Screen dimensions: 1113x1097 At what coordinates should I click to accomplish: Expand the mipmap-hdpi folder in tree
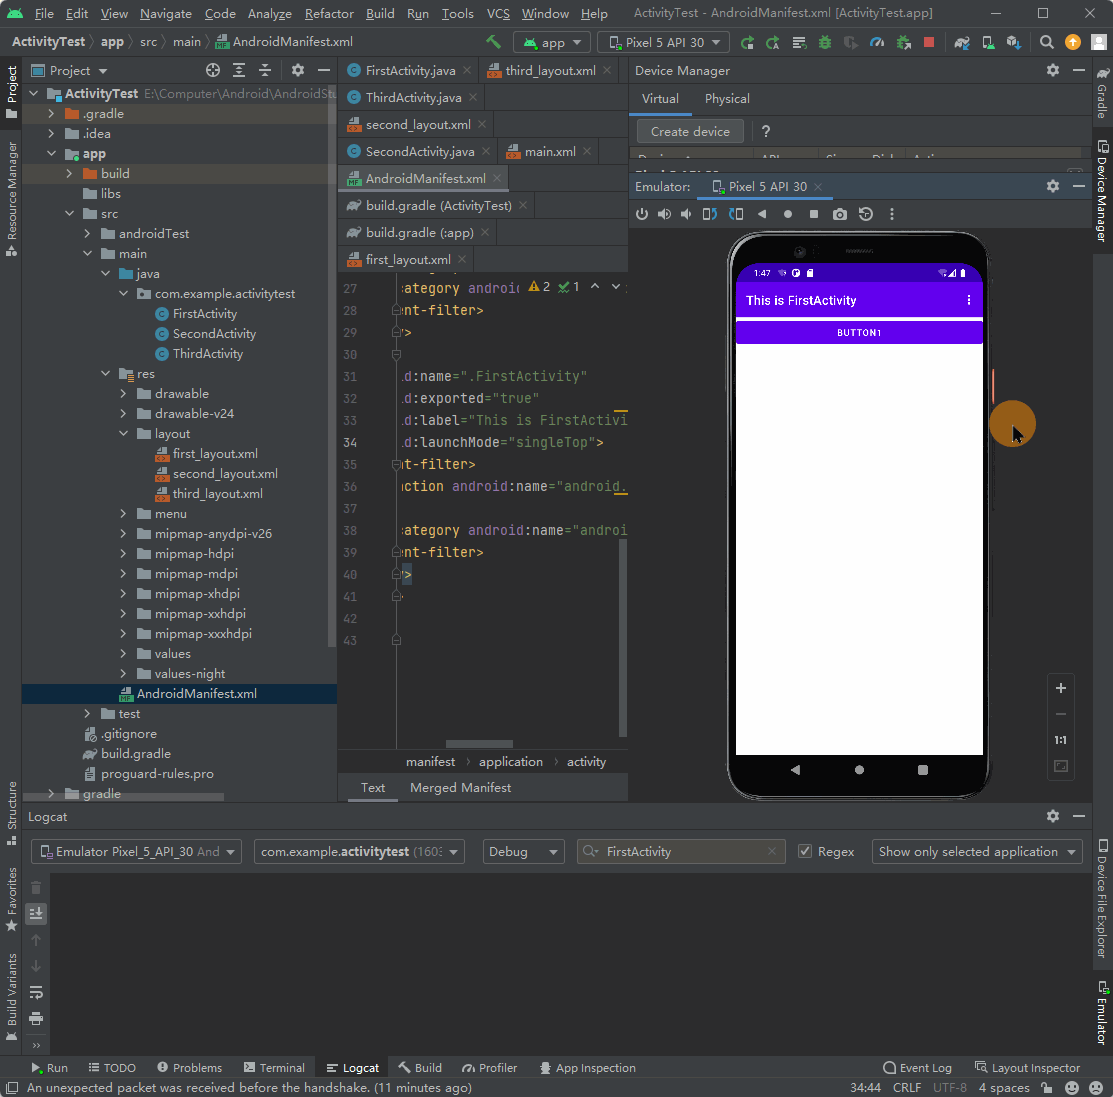pyautogui.click(x=124, y=554)
